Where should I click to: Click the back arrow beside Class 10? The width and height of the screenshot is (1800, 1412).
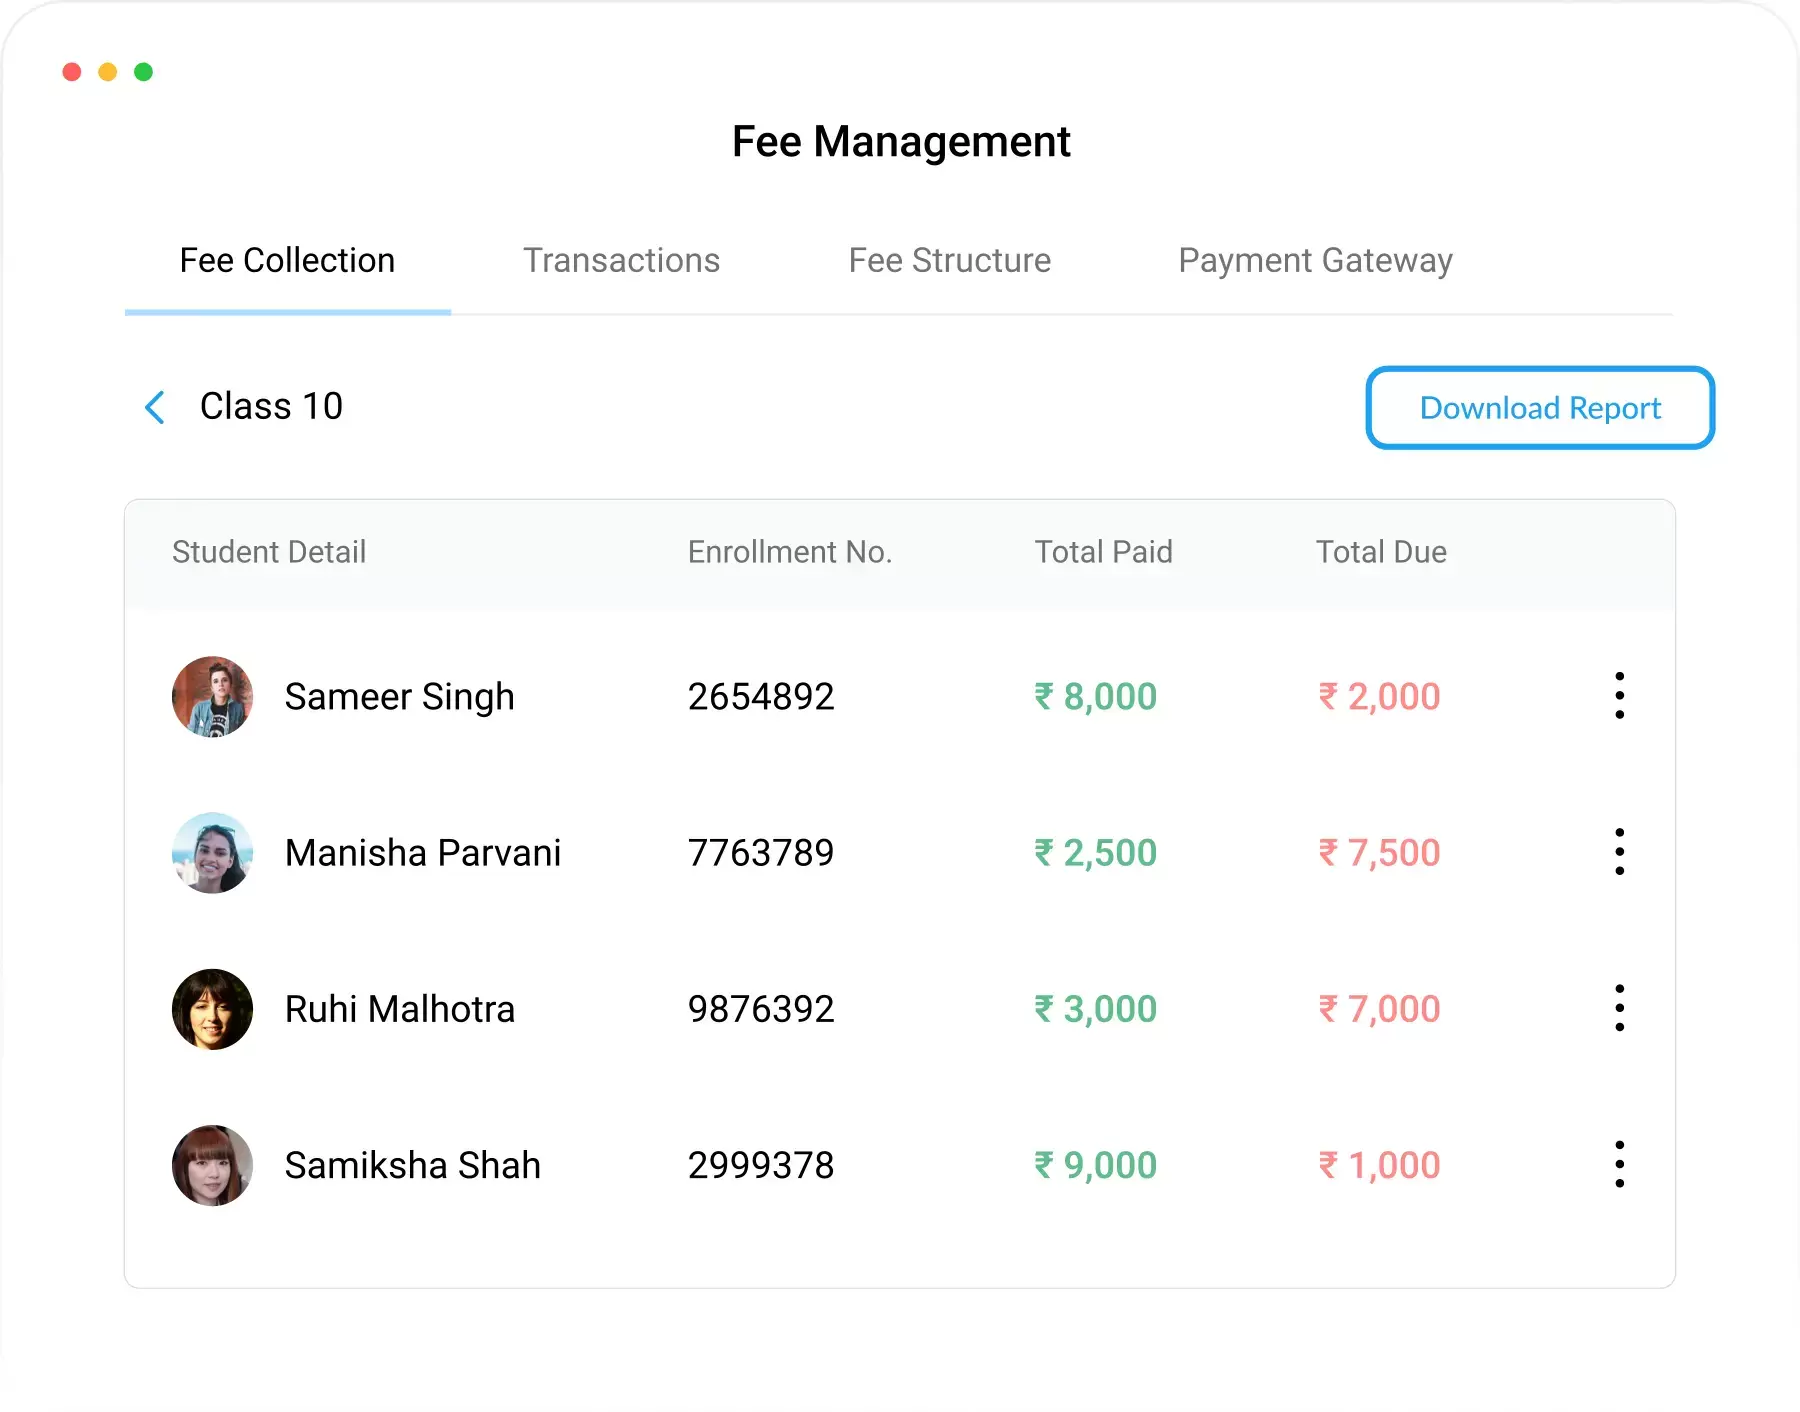coord(155,408)
